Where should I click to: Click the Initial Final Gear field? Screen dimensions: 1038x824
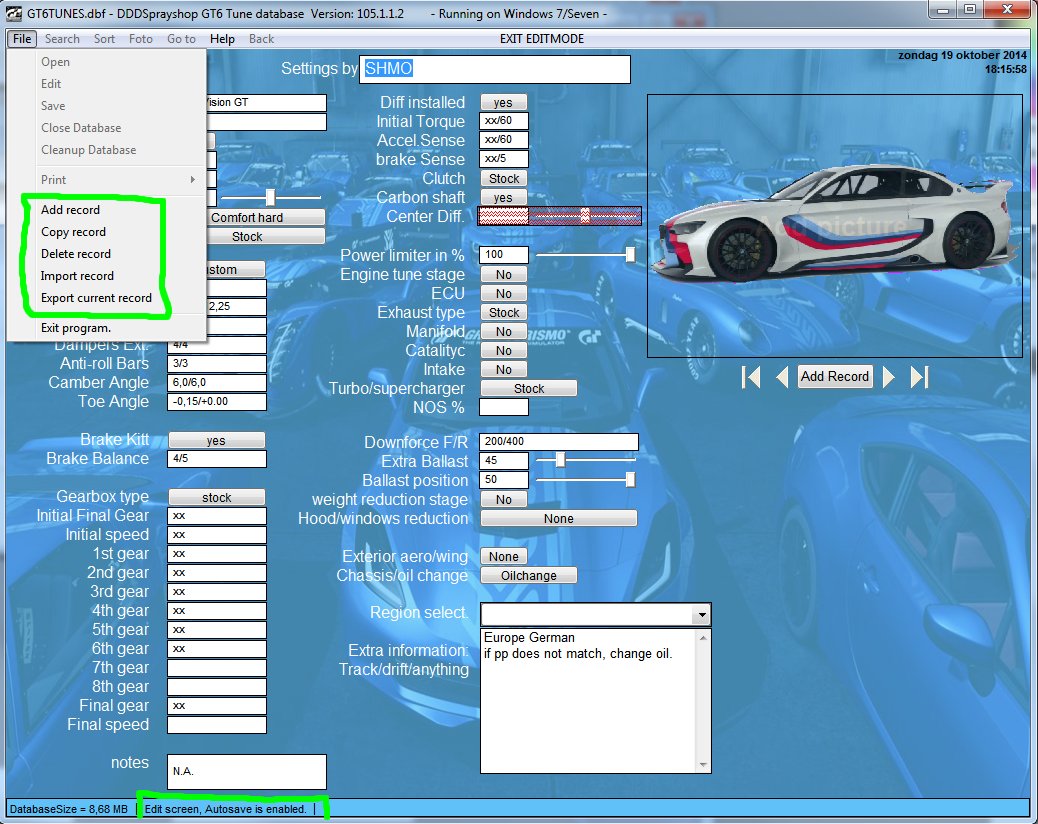216,516
